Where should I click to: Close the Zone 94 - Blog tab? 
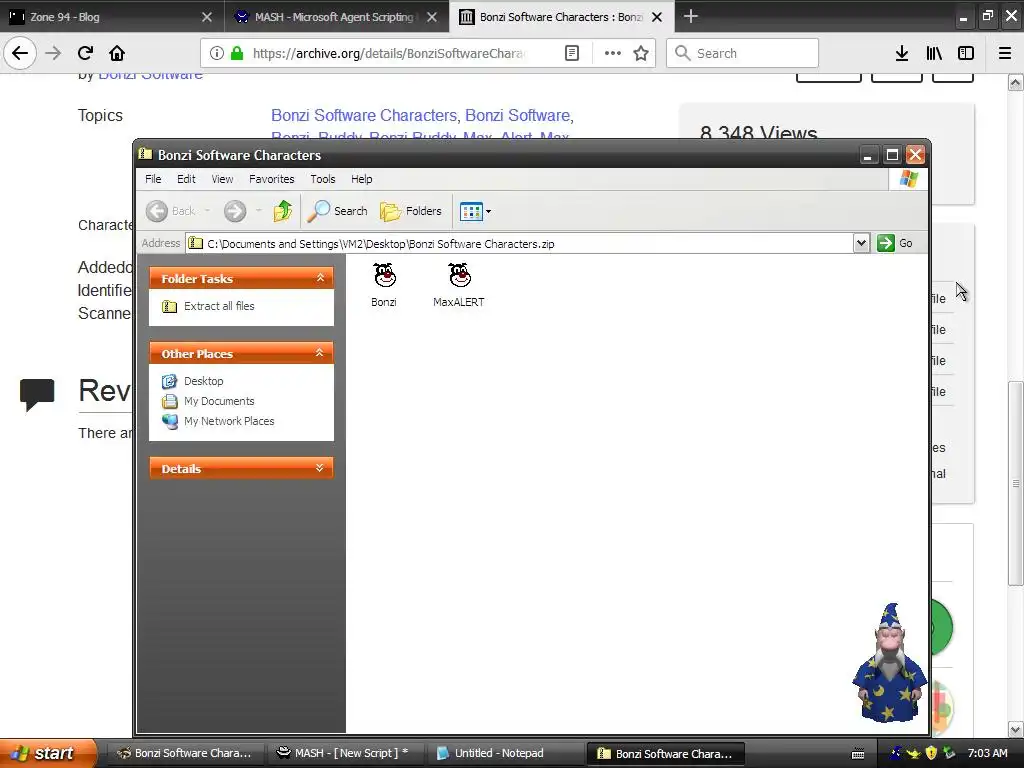click(x=207, y=17)
